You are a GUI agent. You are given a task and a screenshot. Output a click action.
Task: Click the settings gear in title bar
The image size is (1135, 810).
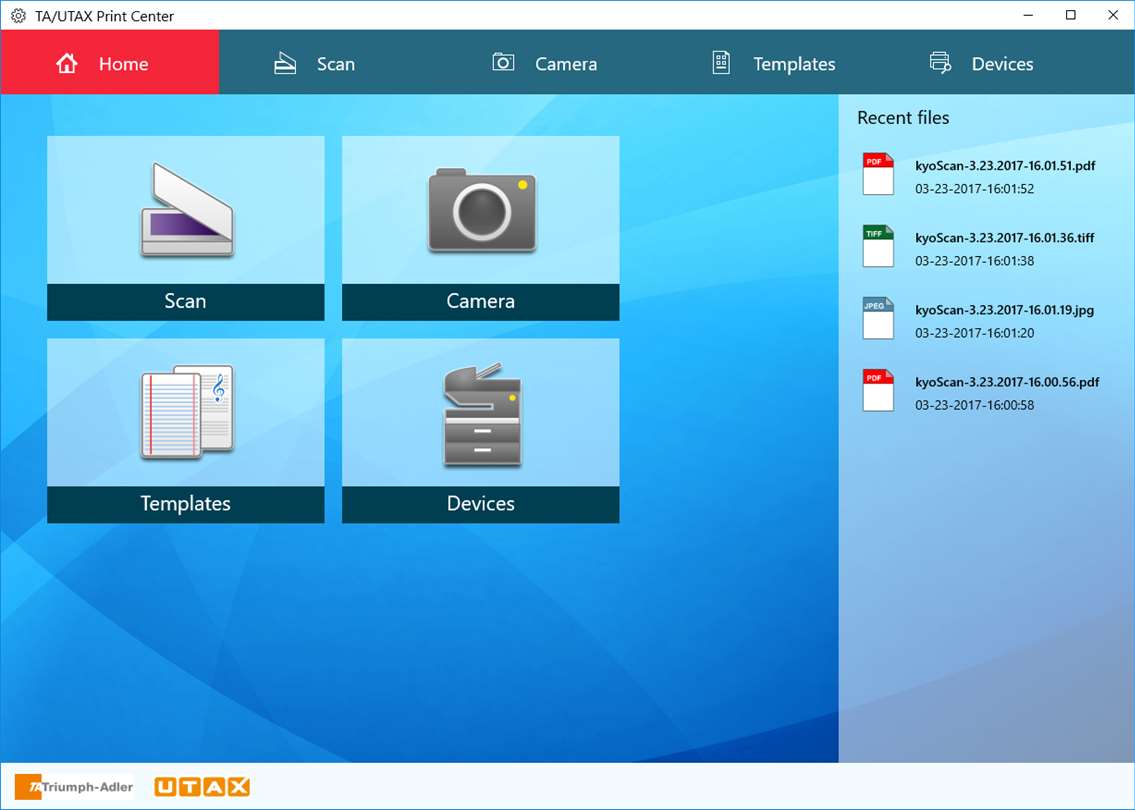[x=18, y=15]
